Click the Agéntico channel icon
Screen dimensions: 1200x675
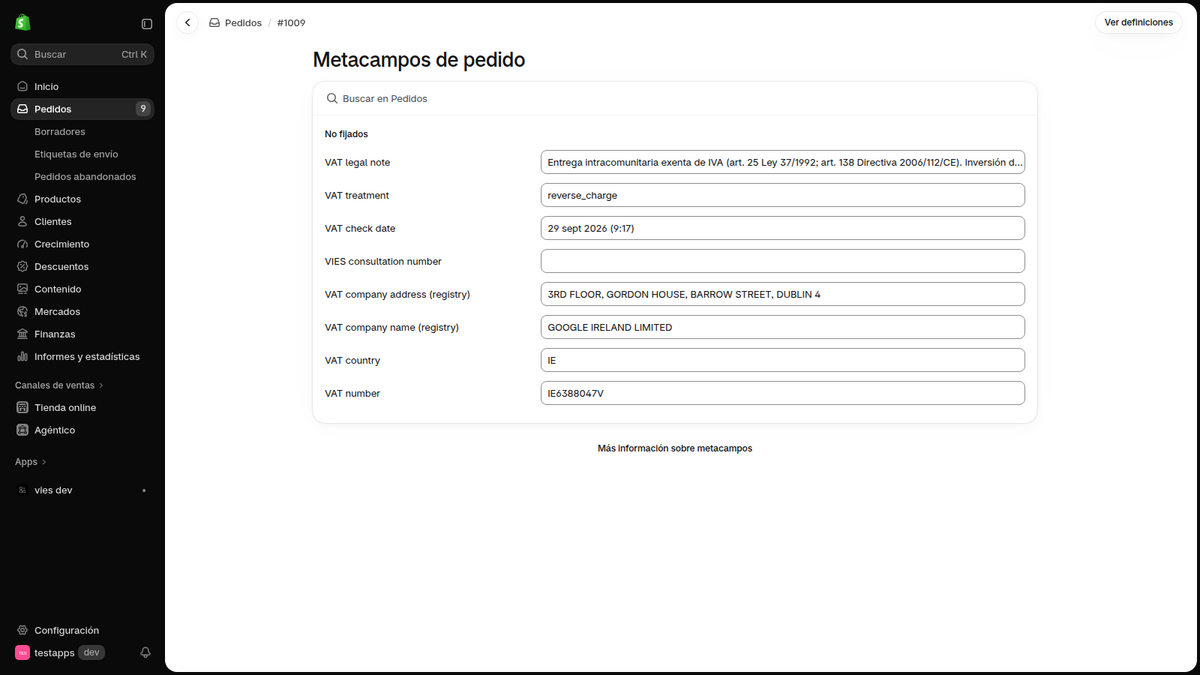23,430
